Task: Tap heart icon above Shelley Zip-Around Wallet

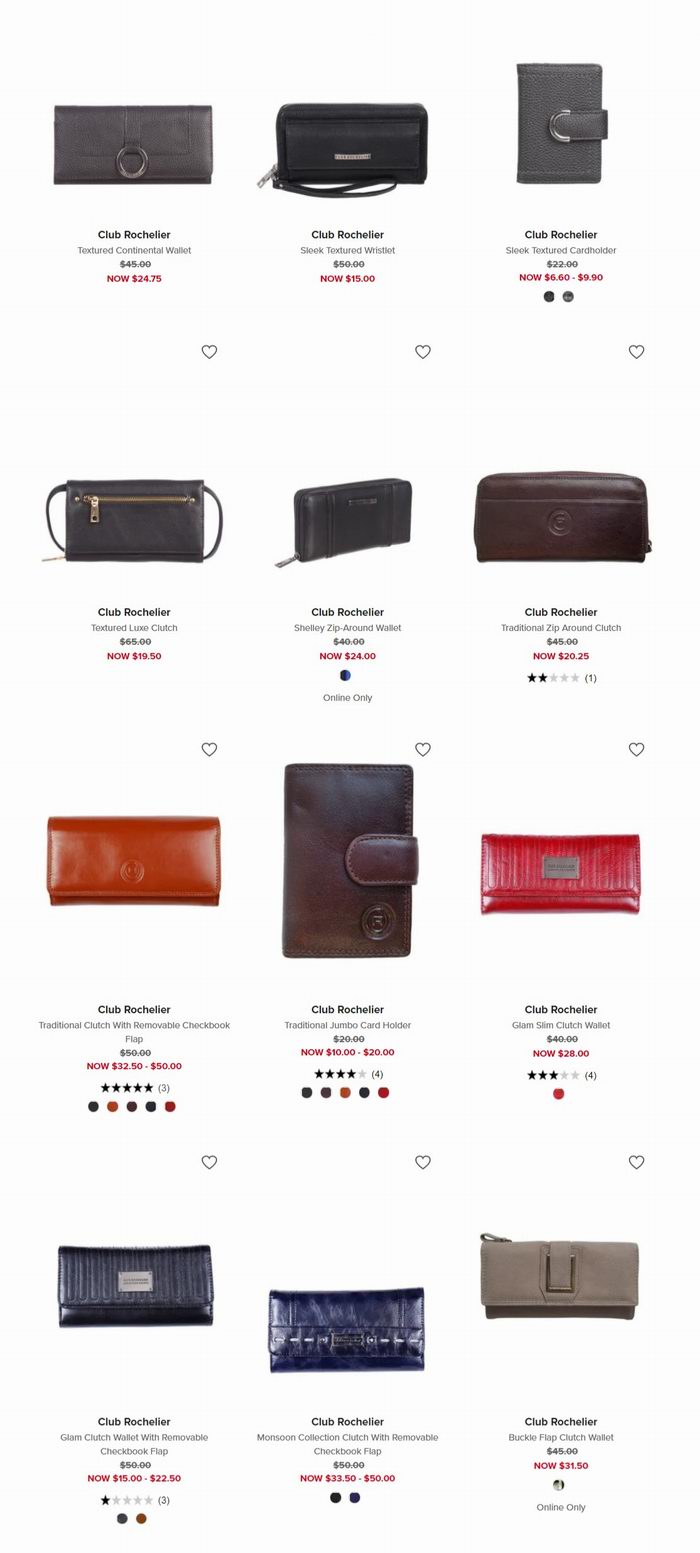Action: coord(423,352)
